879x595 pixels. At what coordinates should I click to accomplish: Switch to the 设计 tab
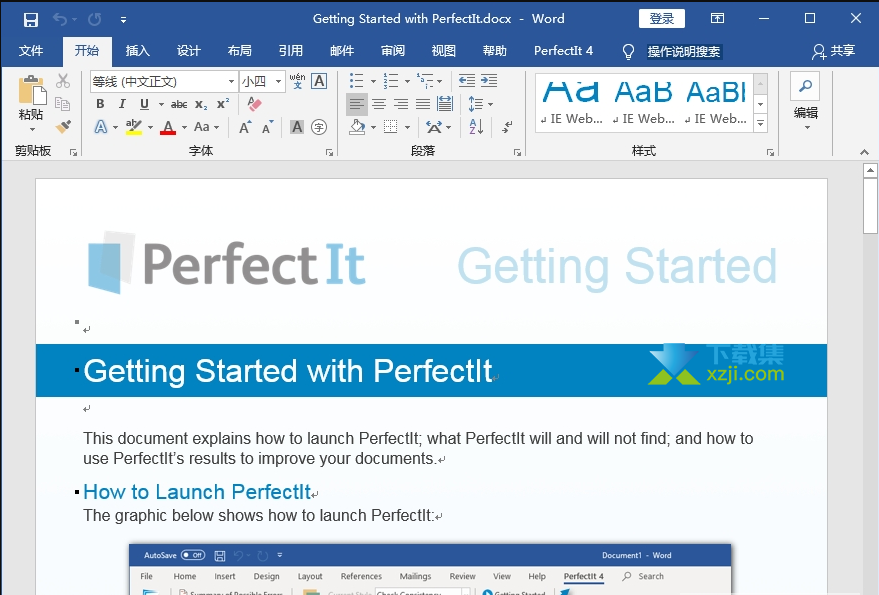coord(188,51)
